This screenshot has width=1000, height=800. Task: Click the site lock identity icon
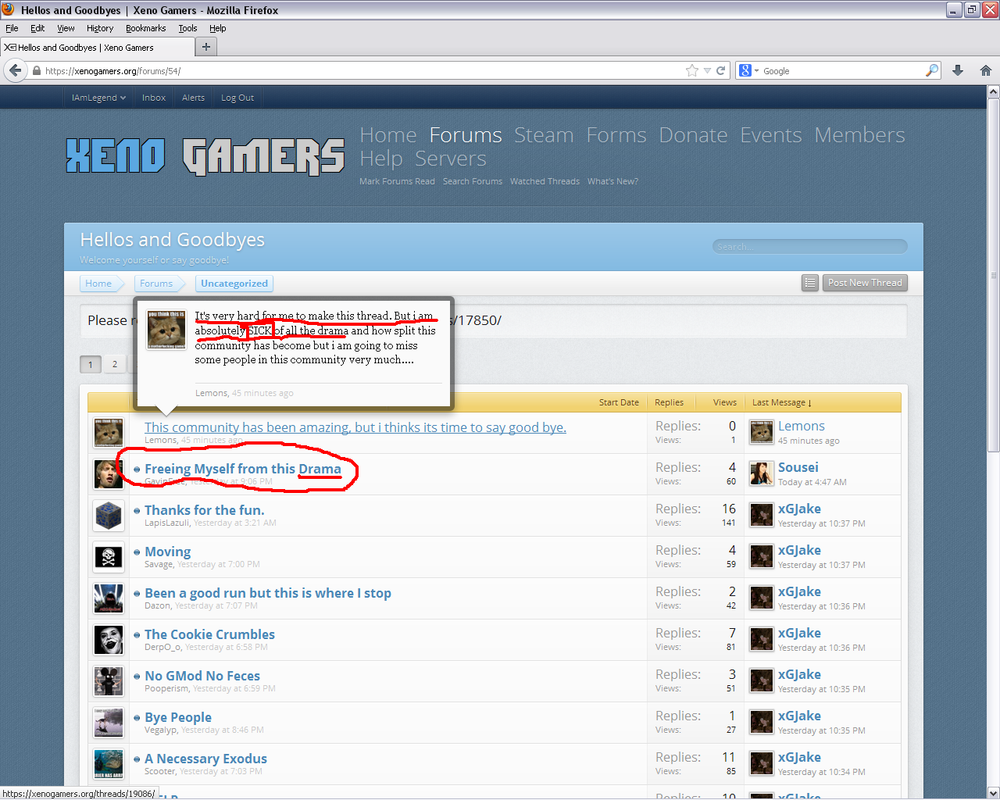point(37,71)
